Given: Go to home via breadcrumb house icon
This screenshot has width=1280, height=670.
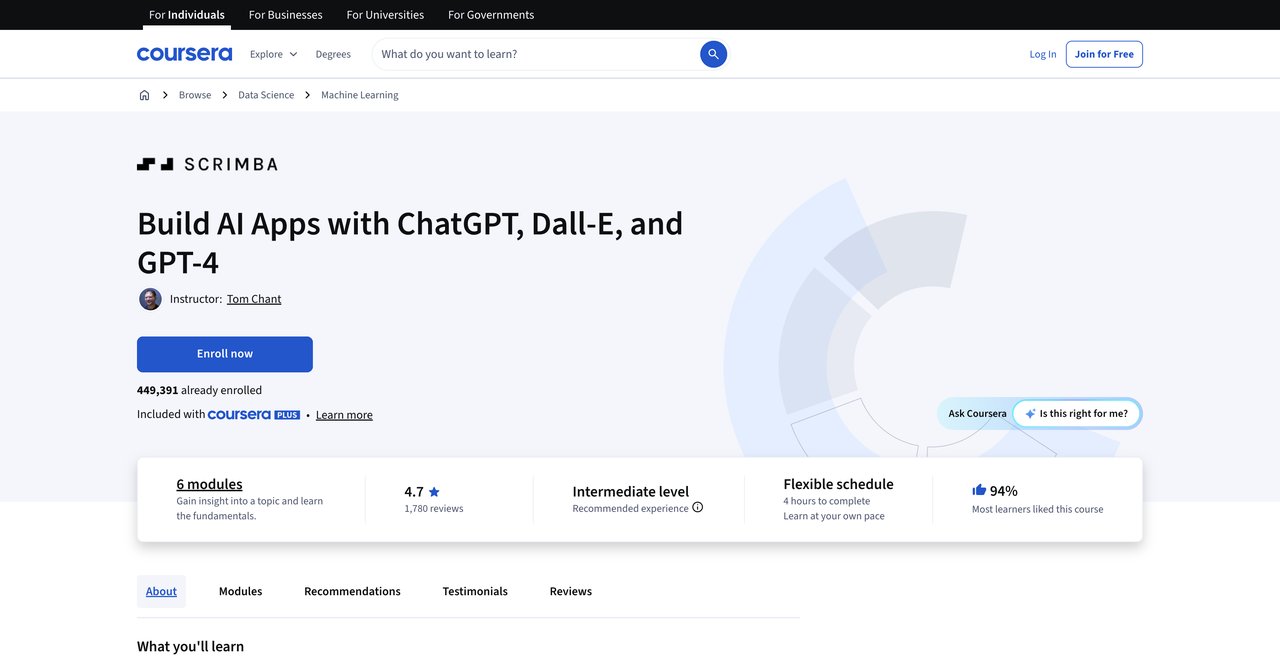Looking at the screenshot, I should coord(144,95).
